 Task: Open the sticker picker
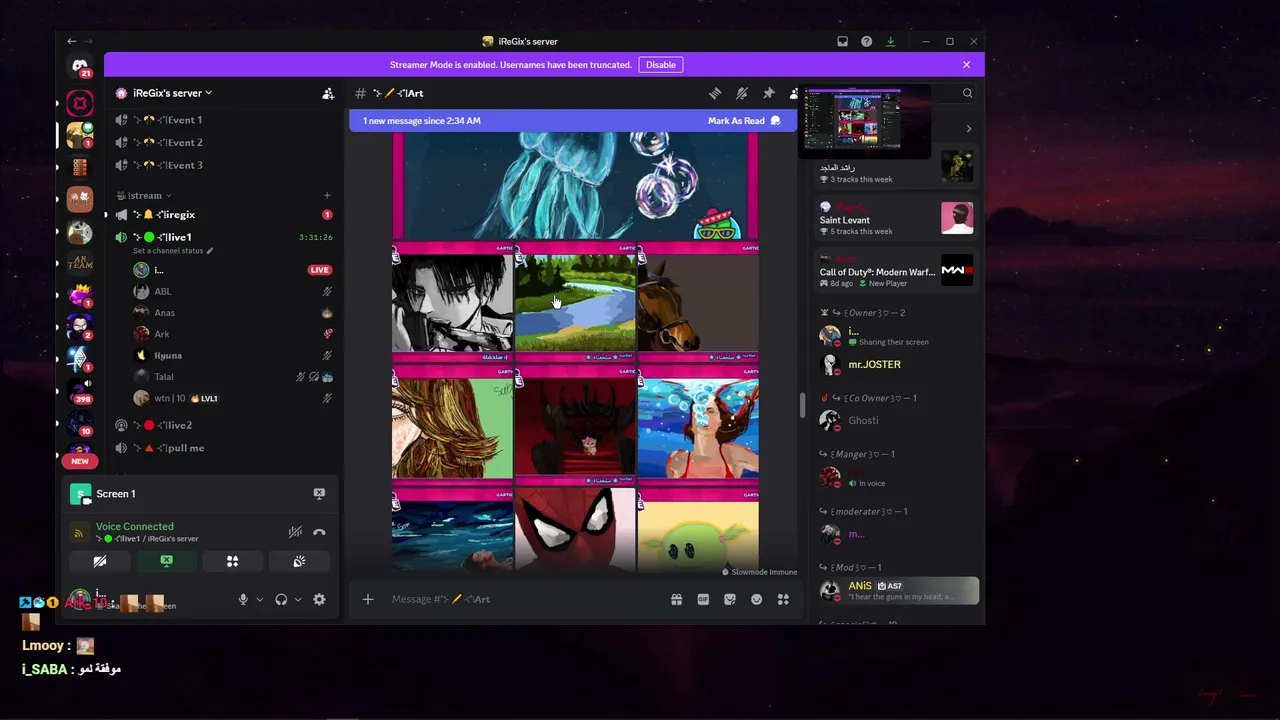(x=730, y=599)
